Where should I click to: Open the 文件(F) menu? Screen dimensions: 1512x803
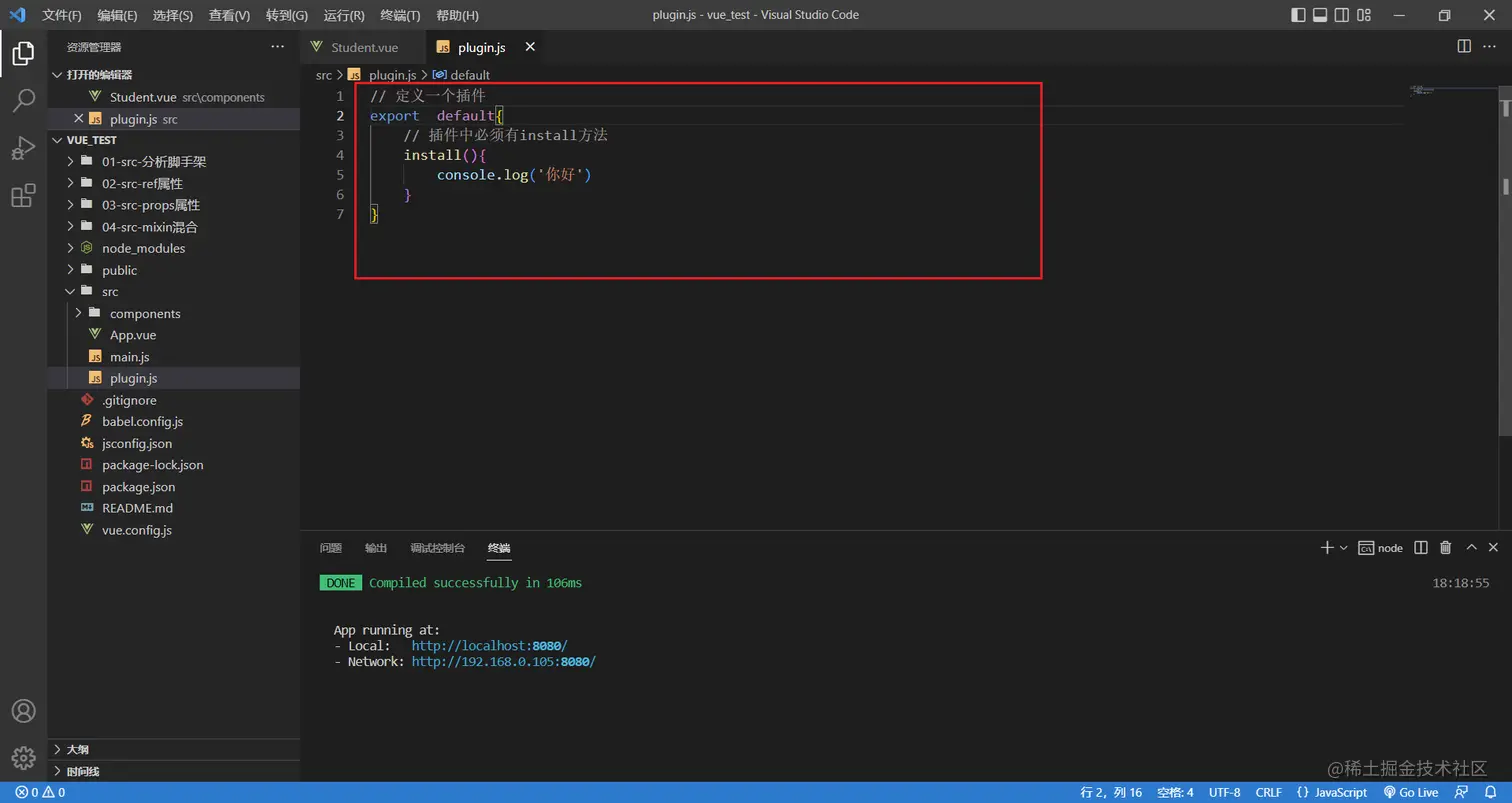tap(62, 15)
